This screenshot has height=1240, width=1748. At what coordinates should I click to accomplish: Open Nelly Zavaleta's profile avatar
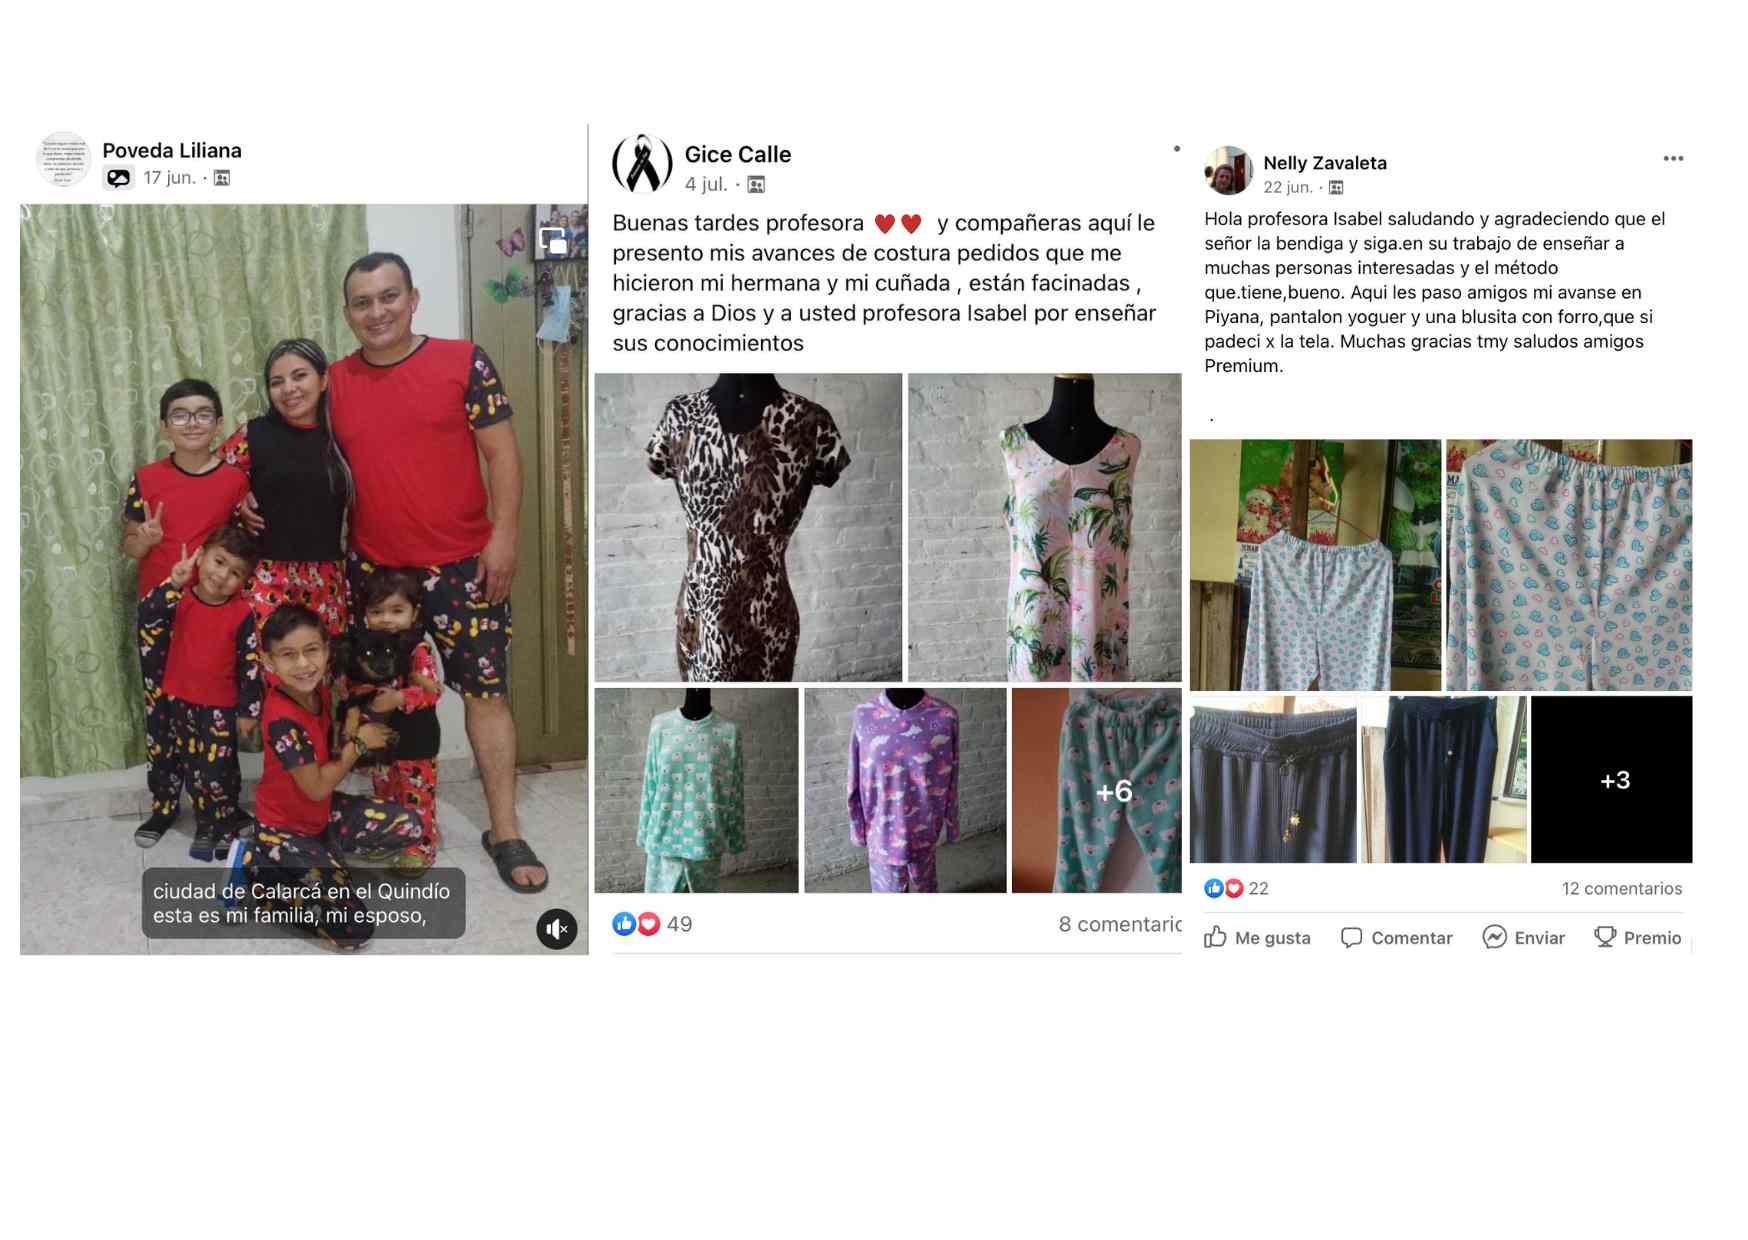pyautogui.click(x=1229, y=170)
